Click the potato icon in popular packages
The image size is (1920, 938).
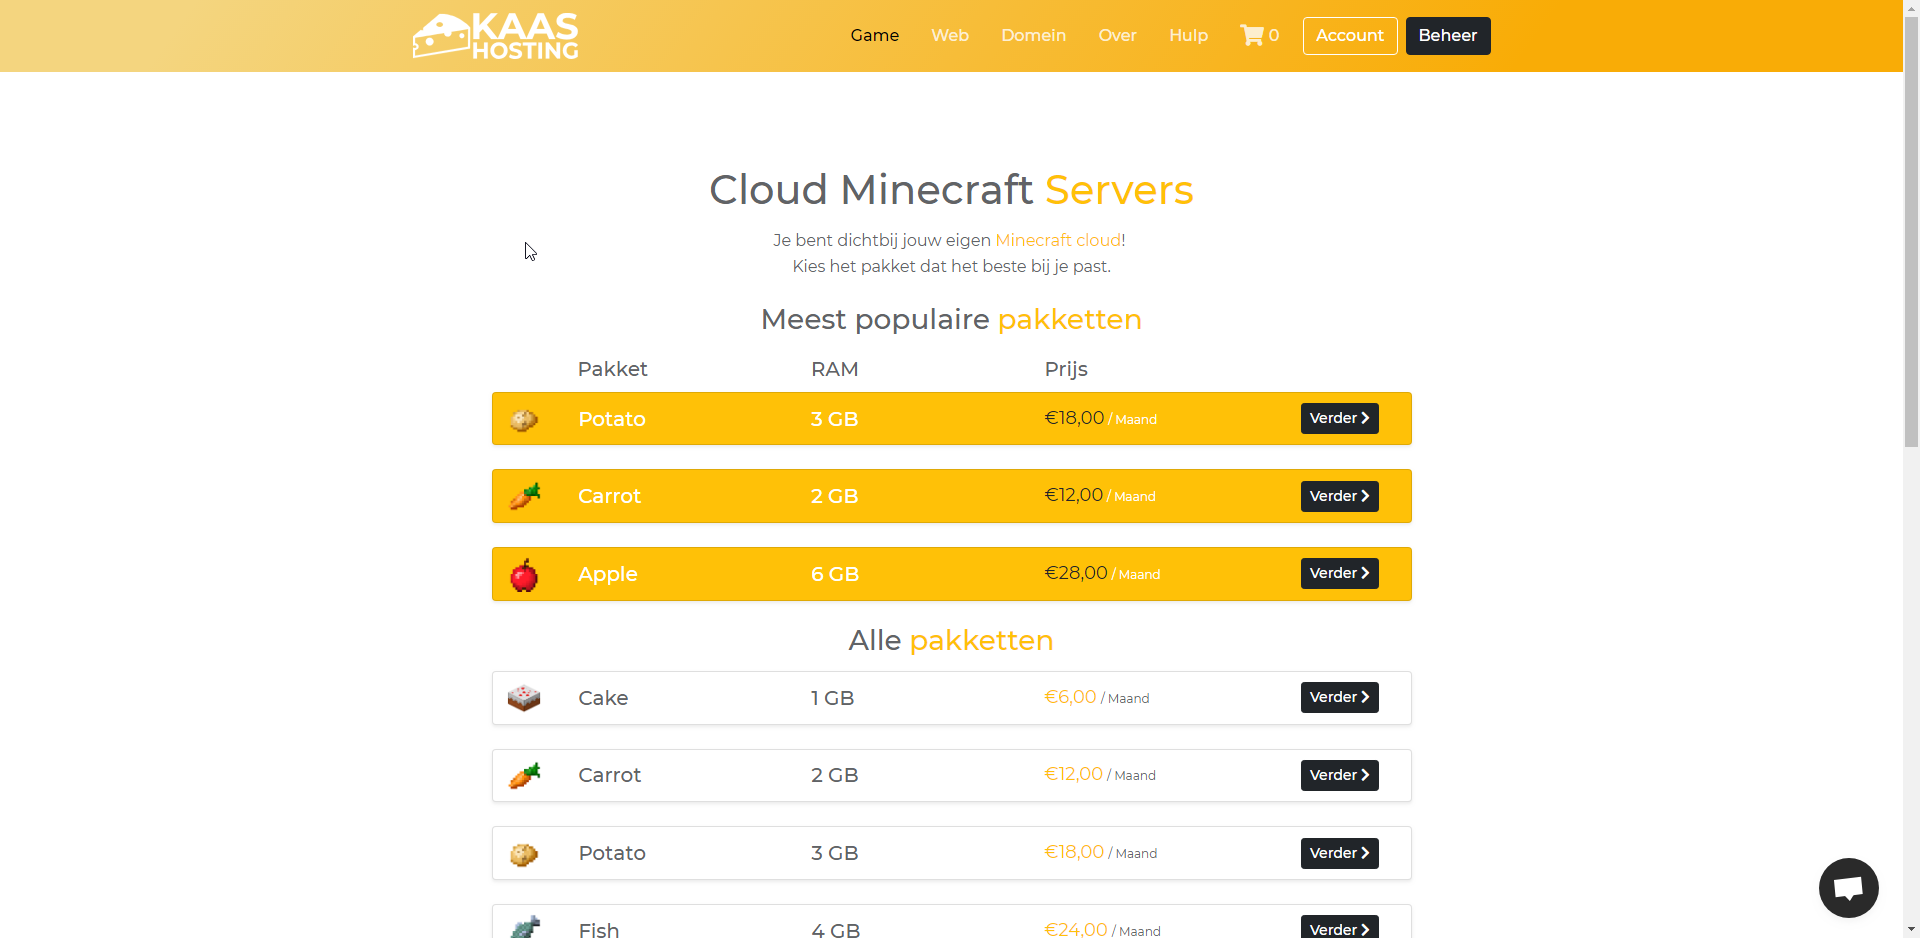coord(524,420)
